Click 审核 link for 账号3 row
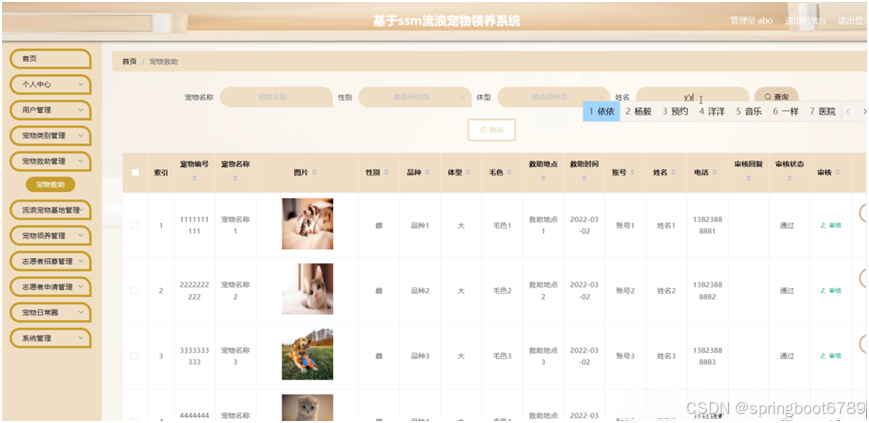This screenshot has height=423, width=869. tap(831, 356)
